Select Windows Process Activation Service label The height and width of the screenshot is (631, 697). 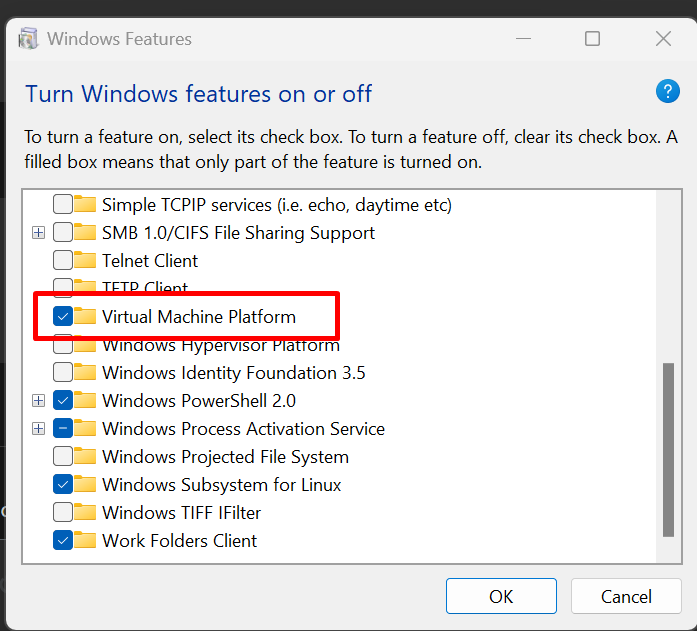[244, 429]
